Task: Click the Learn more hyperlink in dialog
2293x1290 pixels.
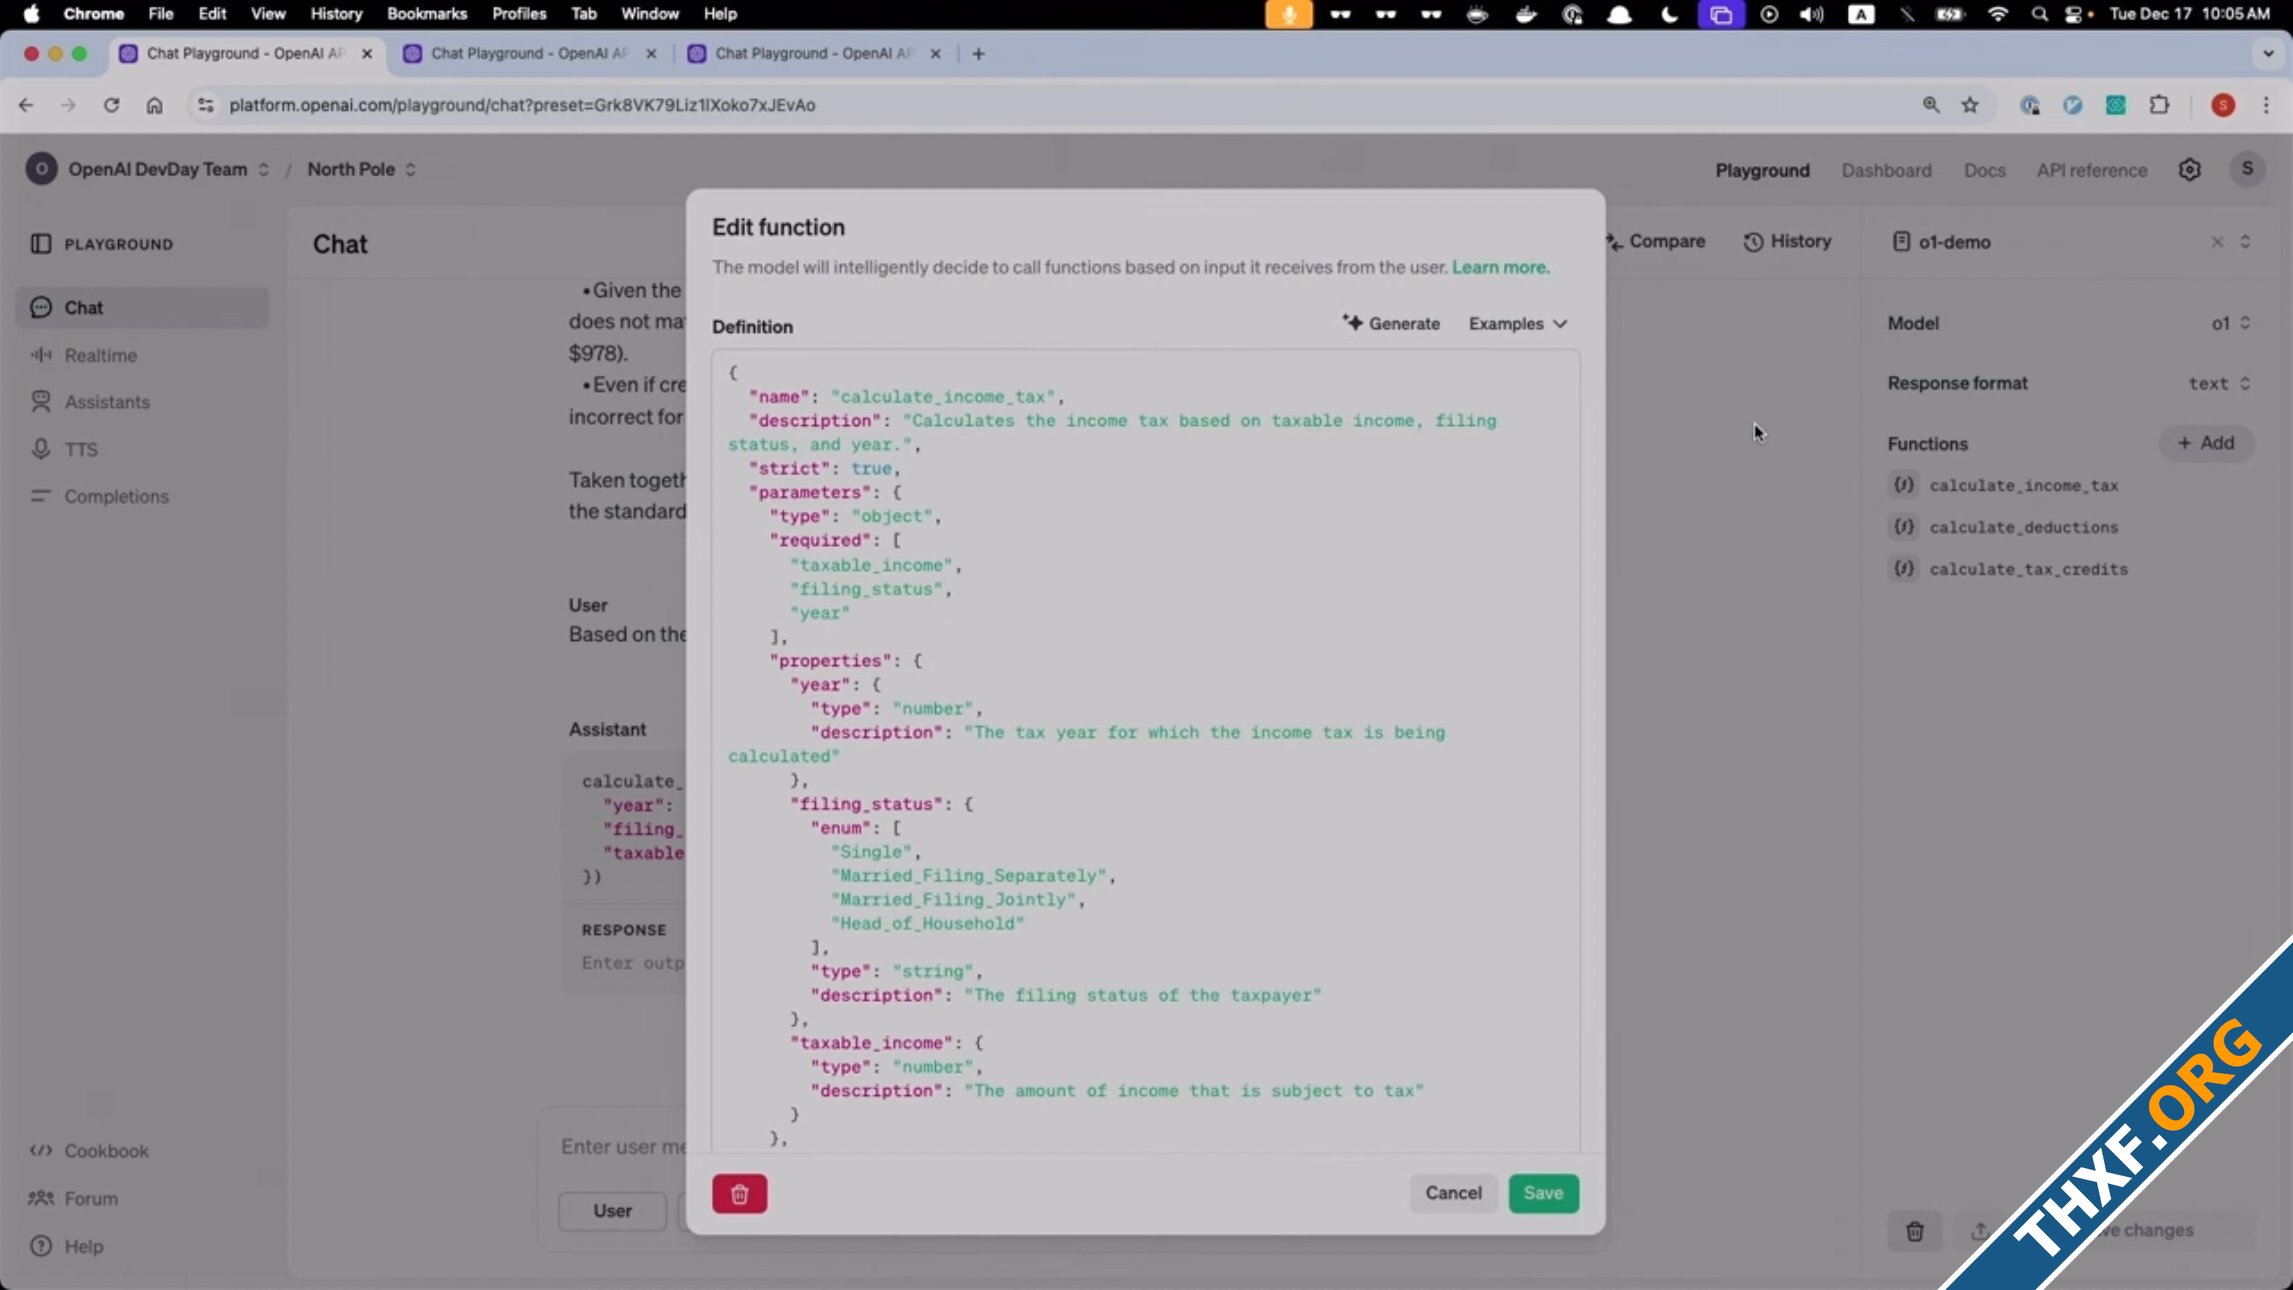Action: [1498, 266]
